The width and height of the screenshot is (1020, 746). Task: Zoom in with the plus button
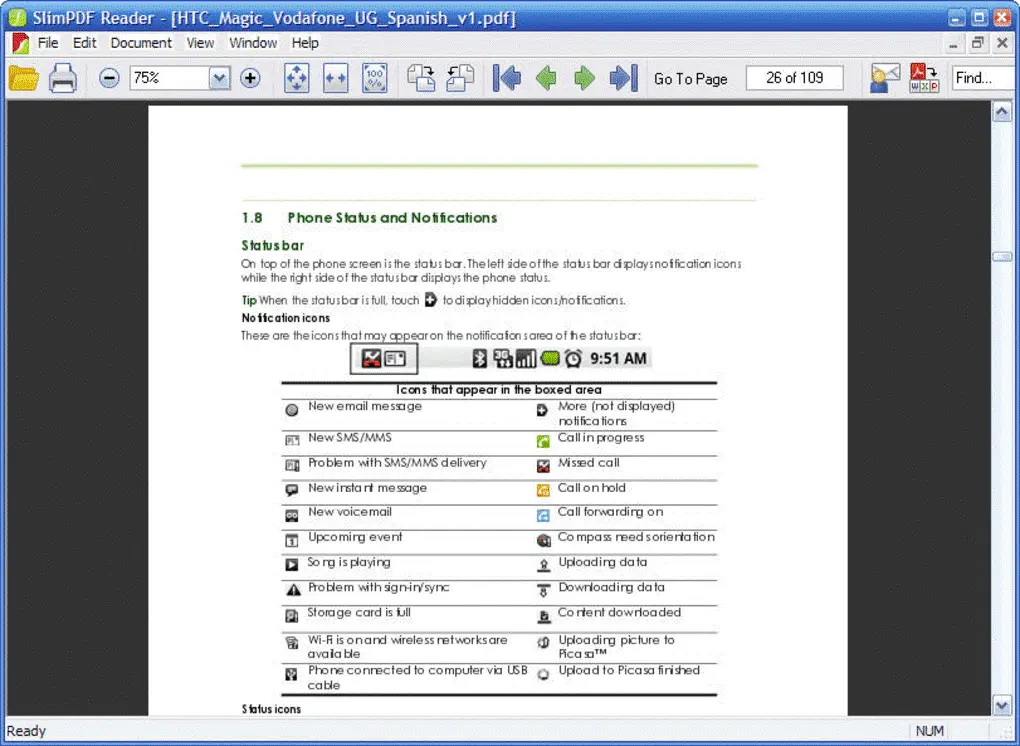point(250,78)
